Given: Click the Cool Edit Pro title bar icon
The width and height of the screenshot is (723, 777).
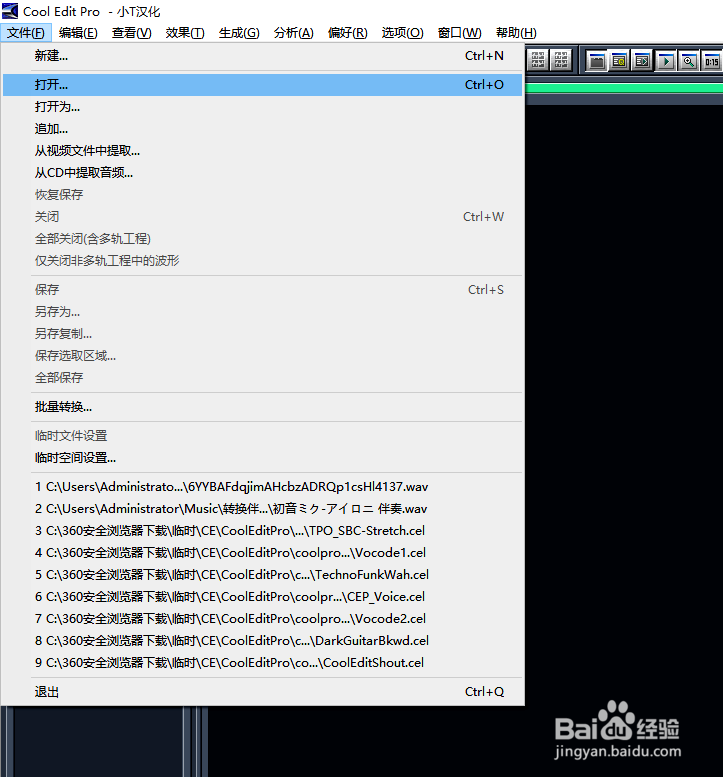Looking at the screenshot, I should pos(10,11).
